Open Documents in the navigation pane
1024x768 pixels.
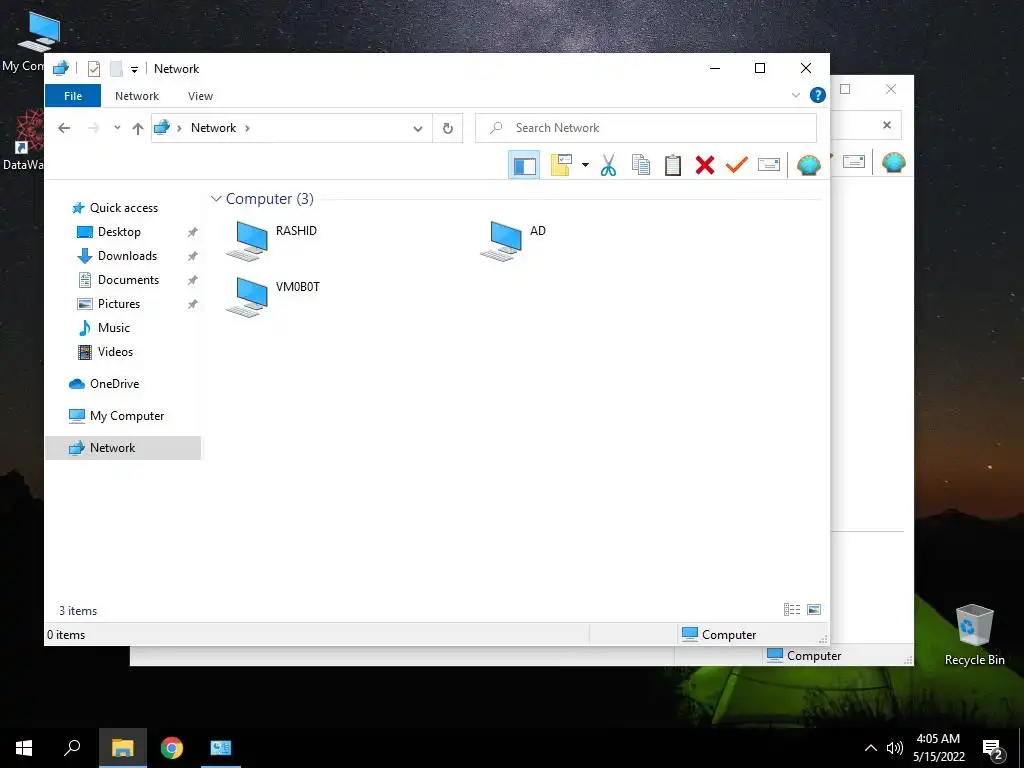128,280
